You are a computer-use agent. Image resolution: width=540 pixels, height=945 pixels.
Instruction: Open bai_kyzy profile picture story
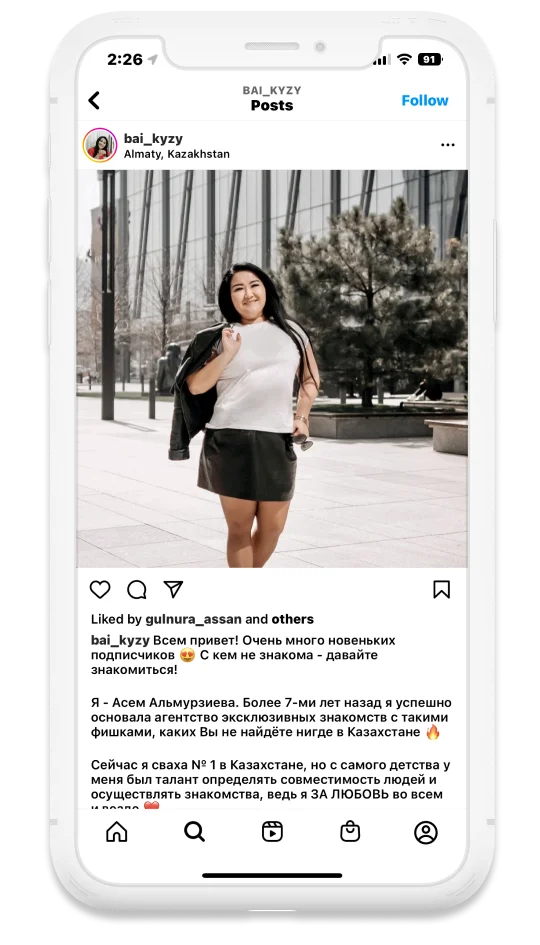coord(100,145)
